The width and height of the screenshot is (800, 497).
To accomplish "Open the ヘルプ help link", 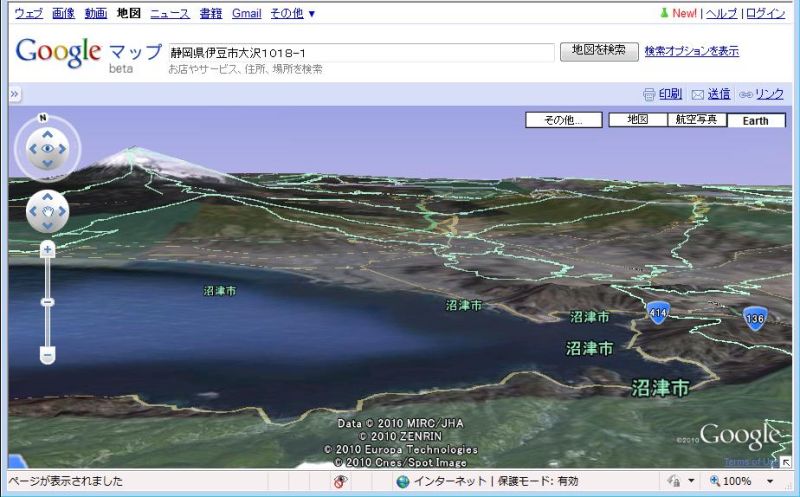I will pyautogui.click(x=721, y=14).
